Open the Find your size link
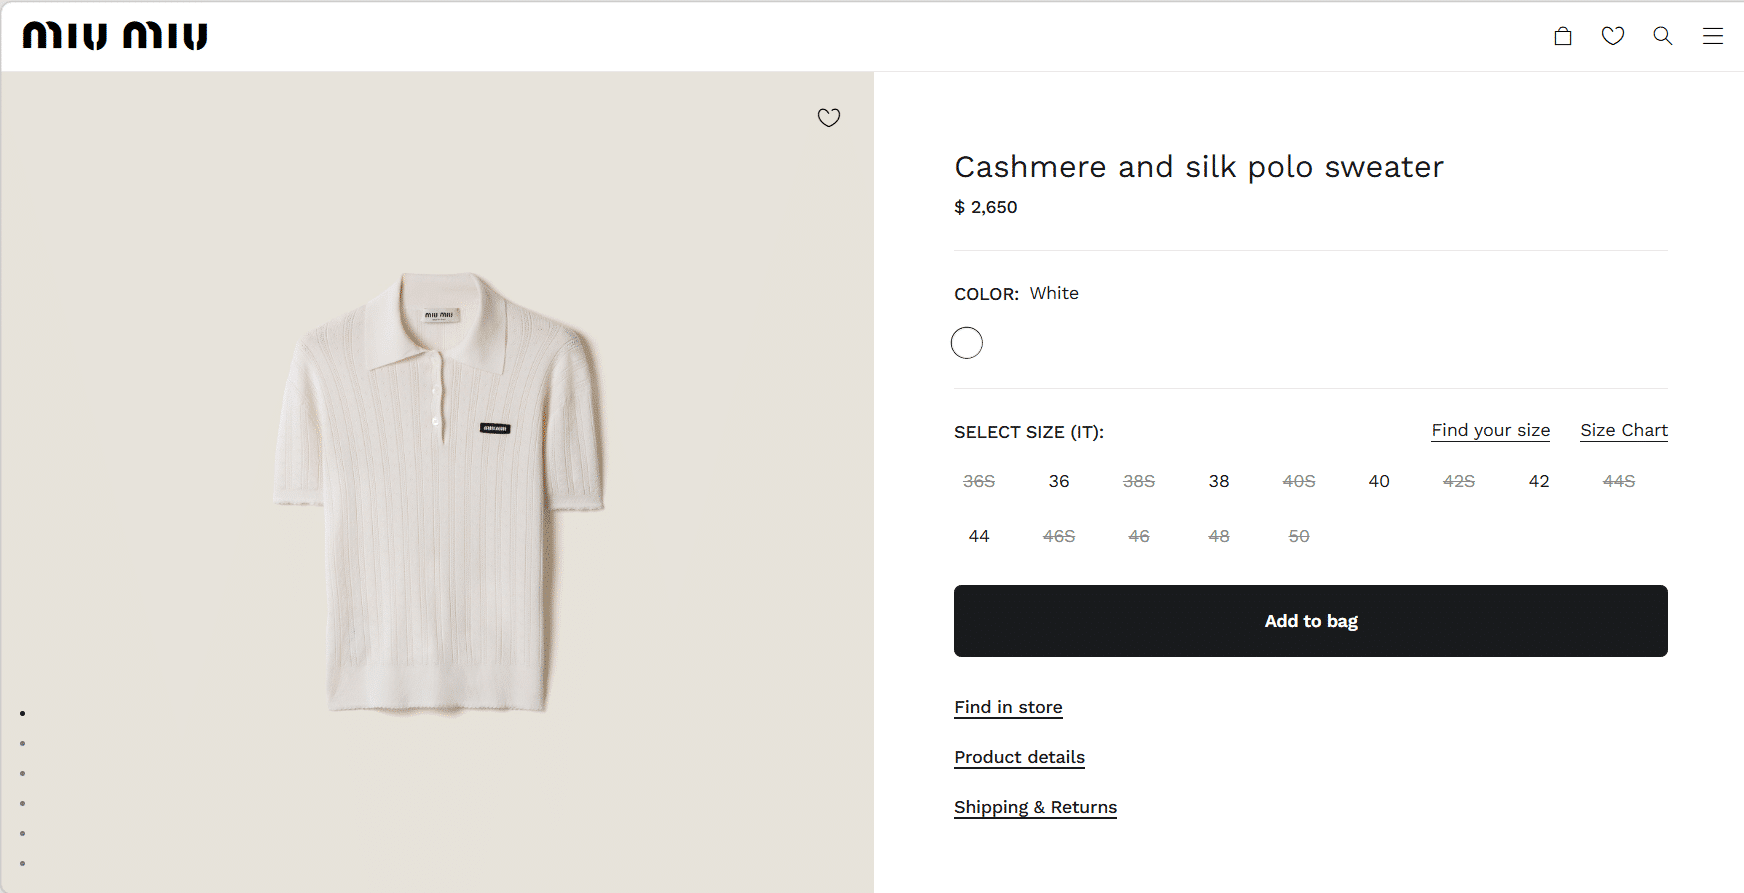1744x893 pixels. [x=1490, y=430]
